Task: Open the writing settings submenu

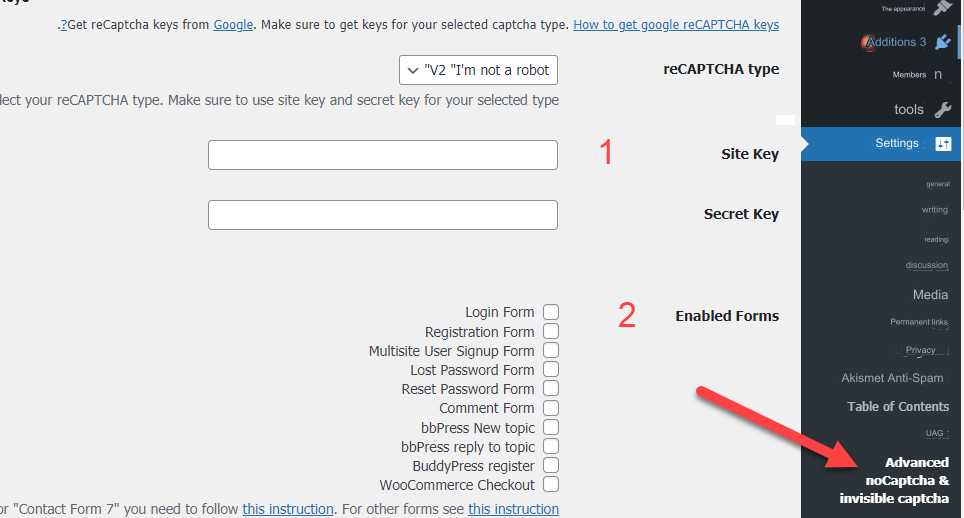Action: pyautogui.click(x=934, y=210)
